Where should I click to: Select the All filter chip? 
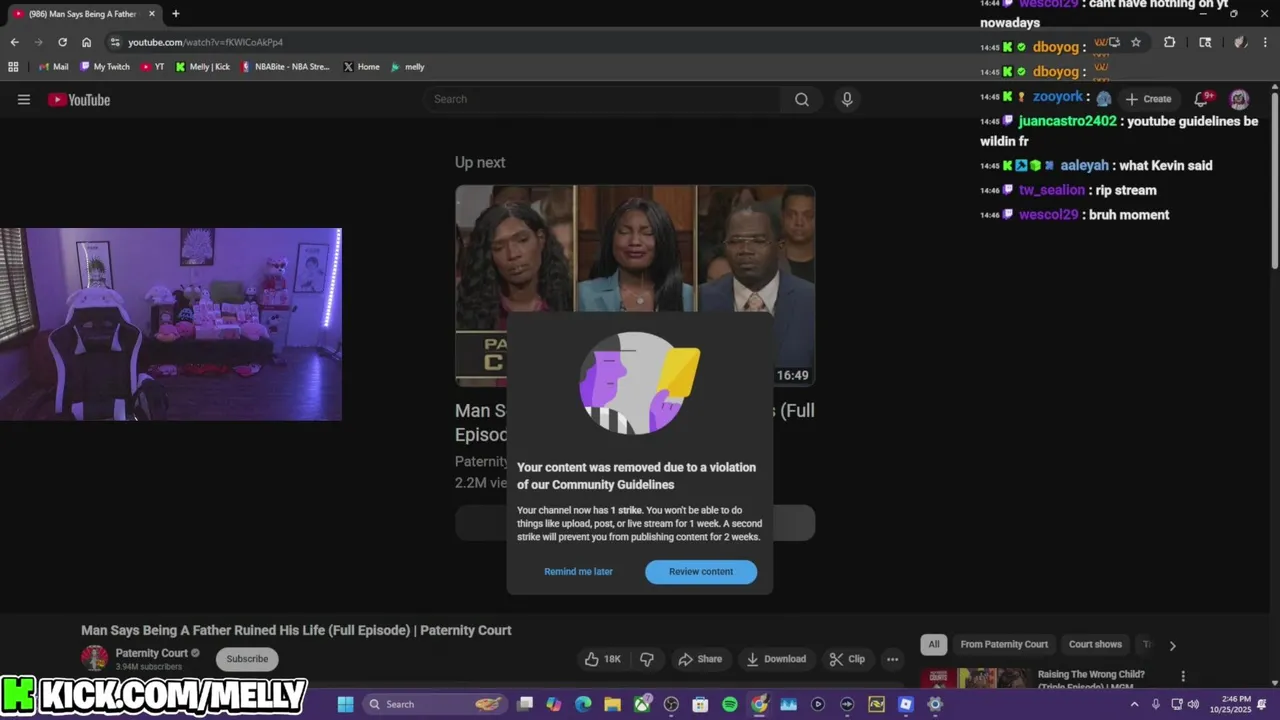(x=934, y=644)
